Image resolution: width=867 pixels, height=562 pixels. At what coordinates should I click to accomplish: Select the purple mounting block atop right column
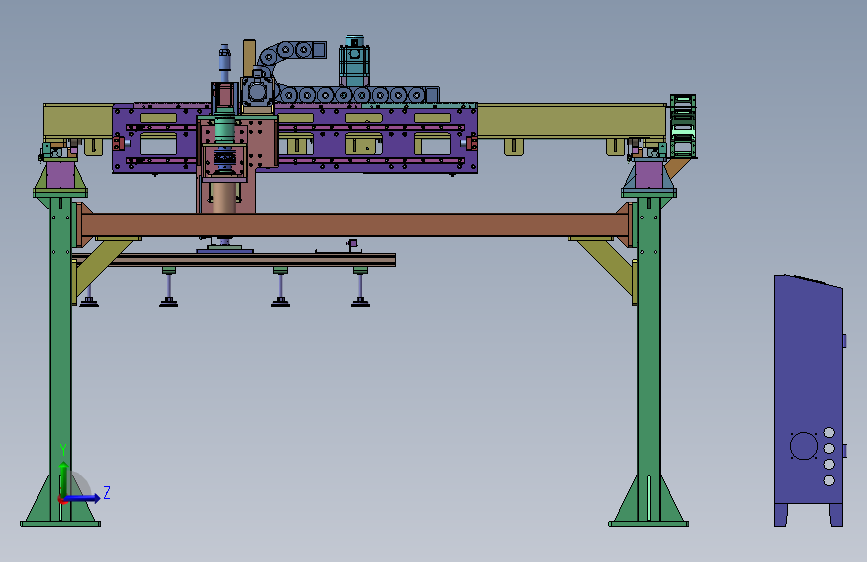[x=649, y=174]
